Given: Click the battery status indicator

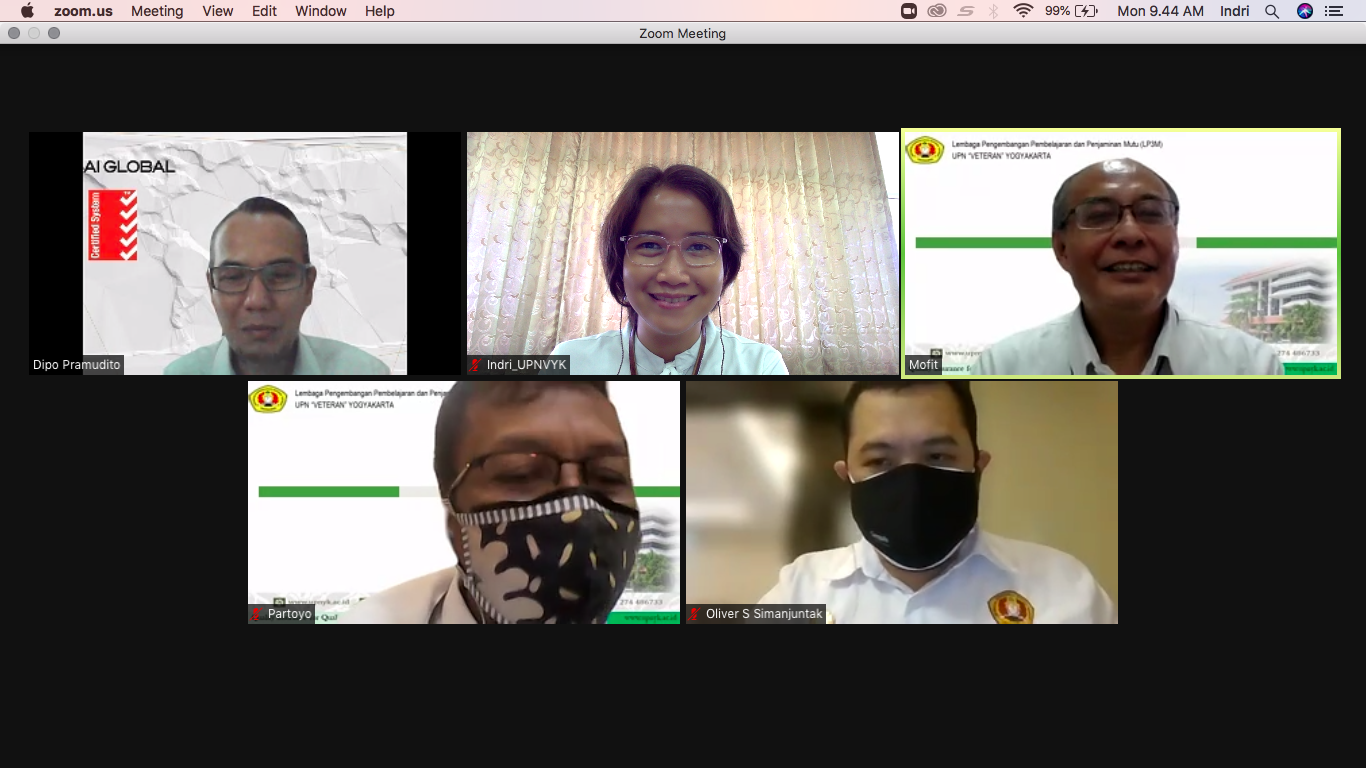Looking at the screenshot, I should click(1086, 11).
